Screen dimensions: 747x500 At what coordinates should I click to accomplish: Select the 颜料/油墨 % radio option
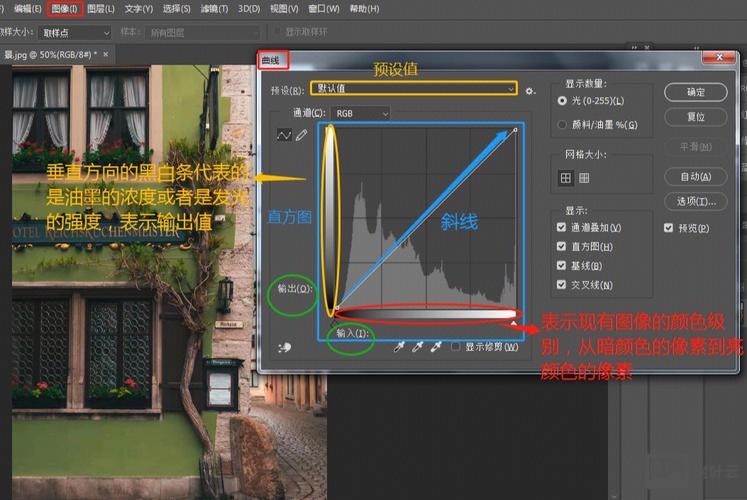coord(562,125)
